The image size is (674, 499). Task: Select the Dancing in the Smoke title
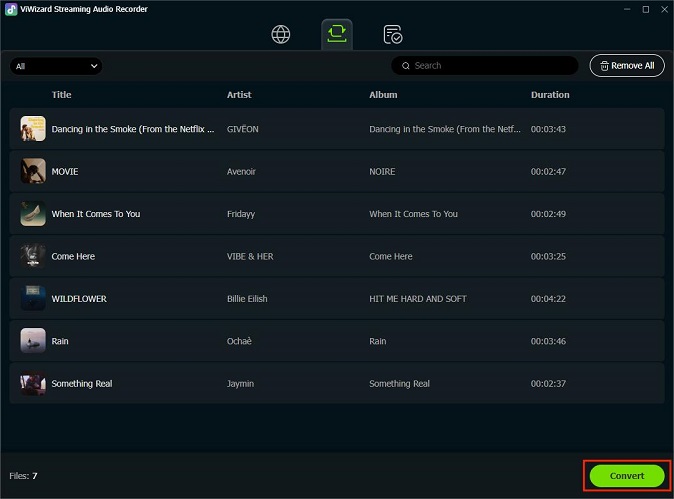[x=133, y=129]
